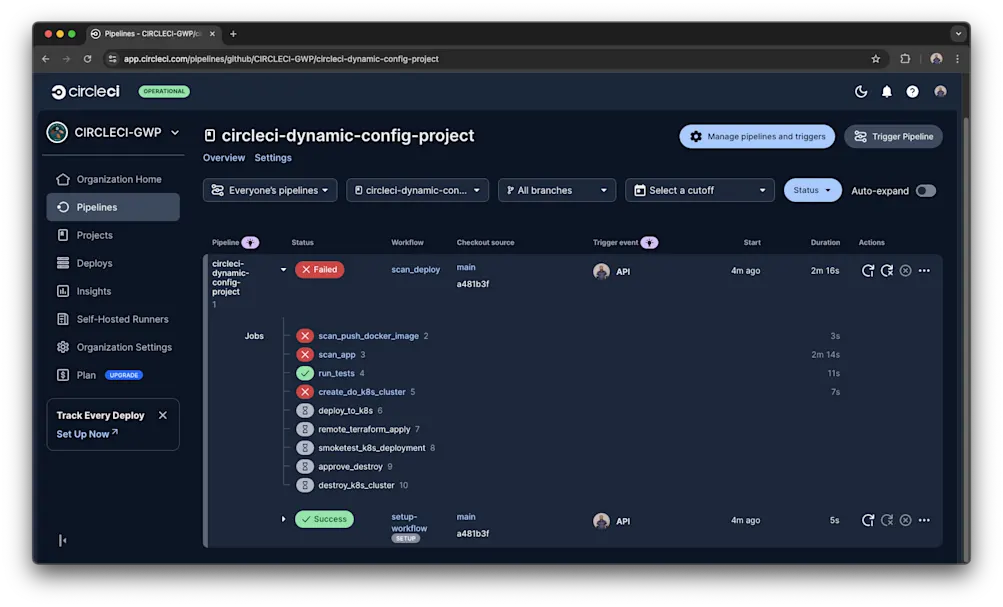Bookmark this page star icon
The image size is (1003, 607).
[876, 59]
